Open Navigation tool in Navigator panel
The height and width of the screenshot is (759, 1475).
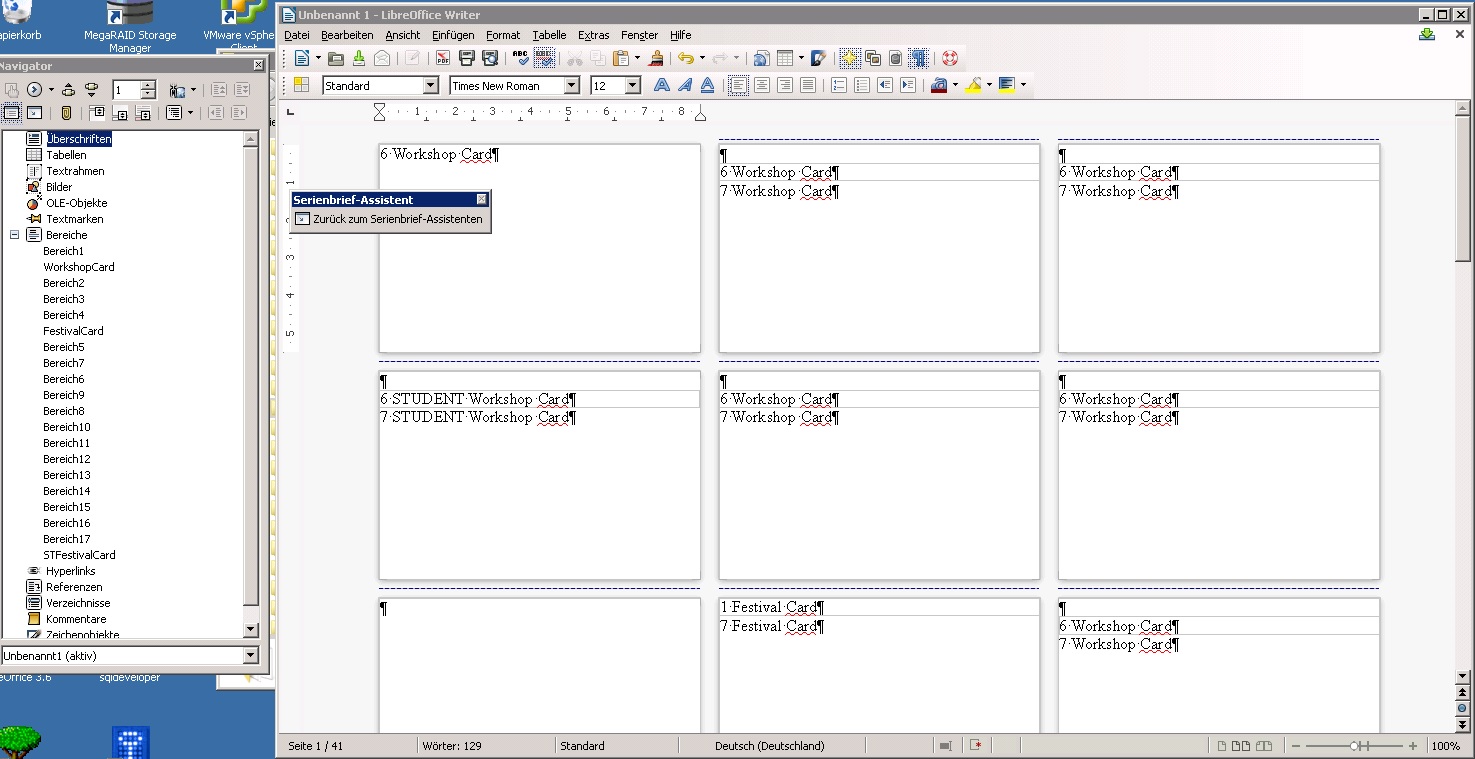[x=34, y=89]
